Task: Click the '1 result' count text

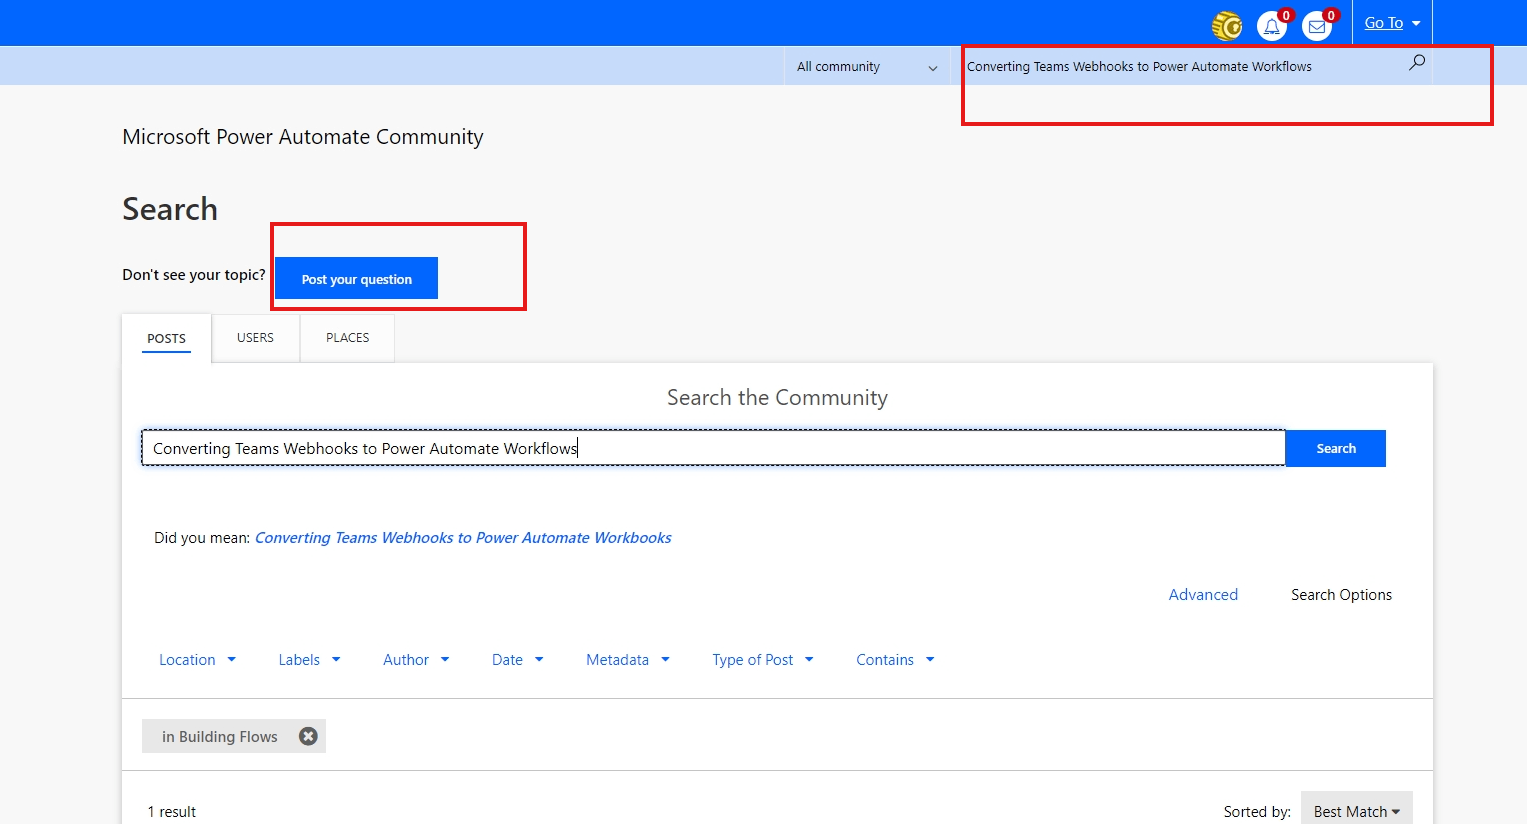Action: (171, 811)
